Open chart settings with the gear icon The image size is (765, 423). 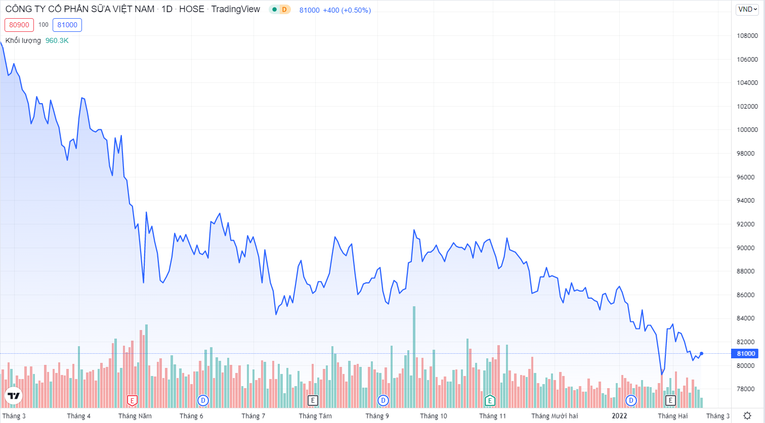746,415
